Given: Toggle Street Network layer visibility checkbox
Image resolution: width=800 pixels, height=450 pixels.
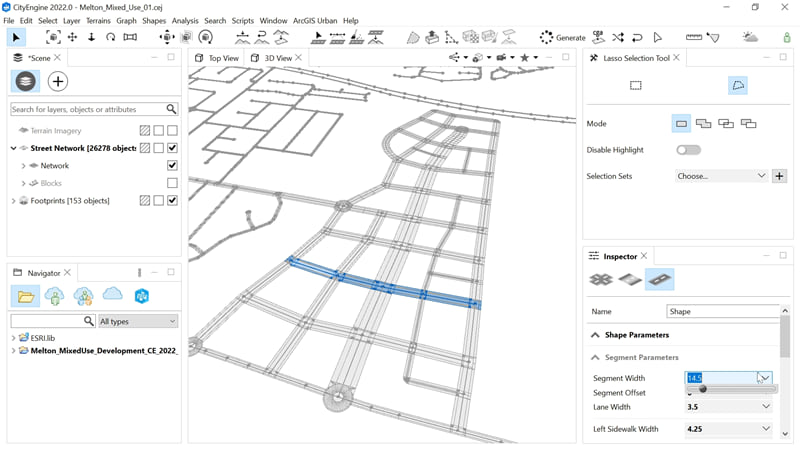Looking at the screenshot, I should [x=172, y=148].
